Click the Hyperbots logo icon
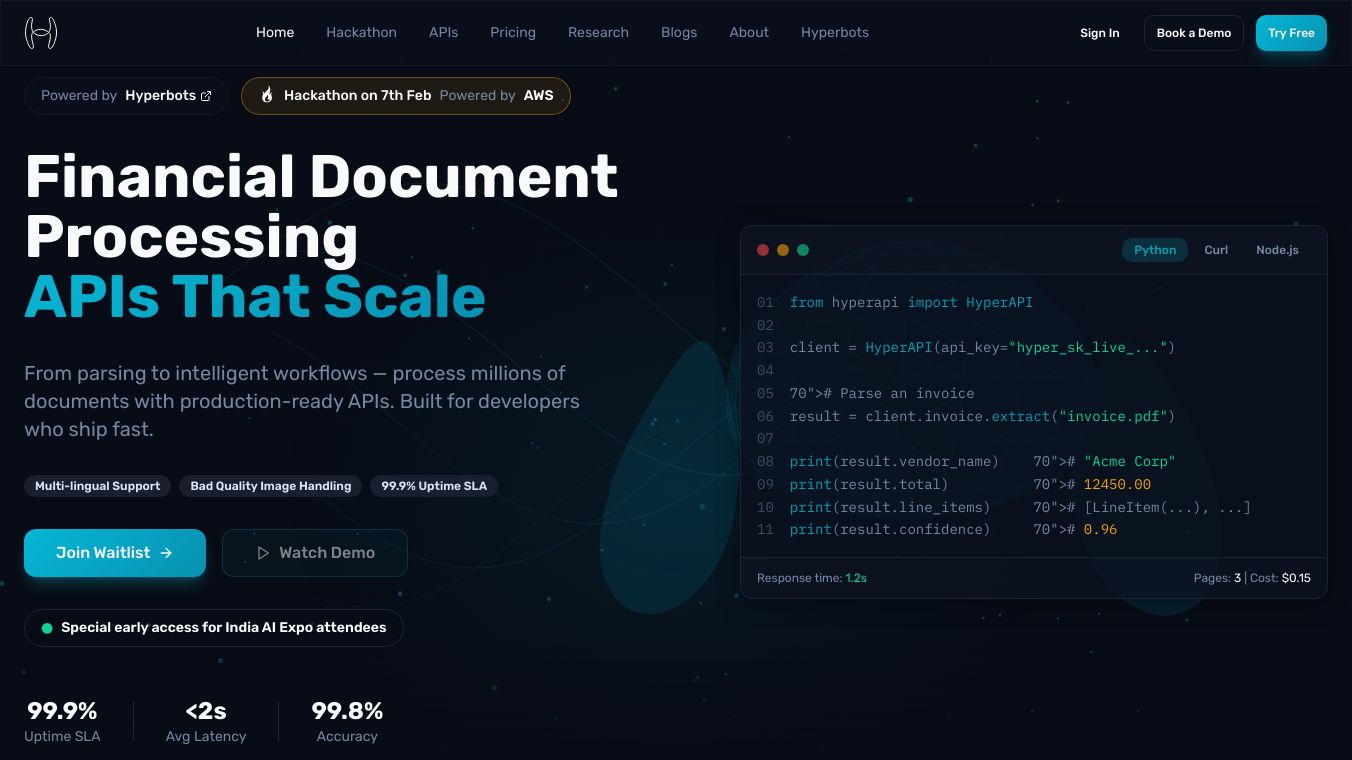The image size is (1352, 760). pos(41,32)
